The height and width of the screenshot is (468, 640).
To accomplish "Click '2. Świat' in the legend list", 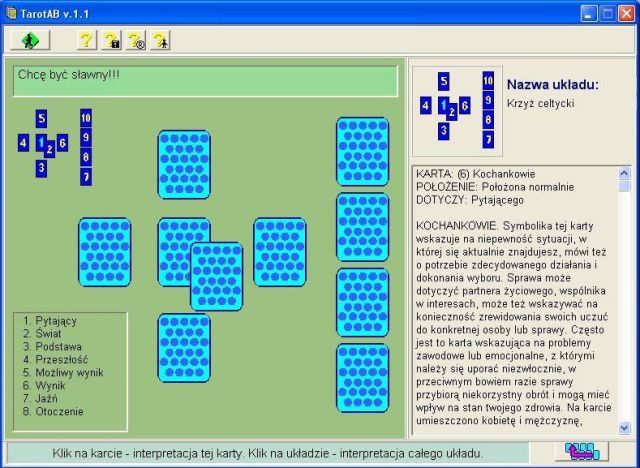I will pos(42,333).
